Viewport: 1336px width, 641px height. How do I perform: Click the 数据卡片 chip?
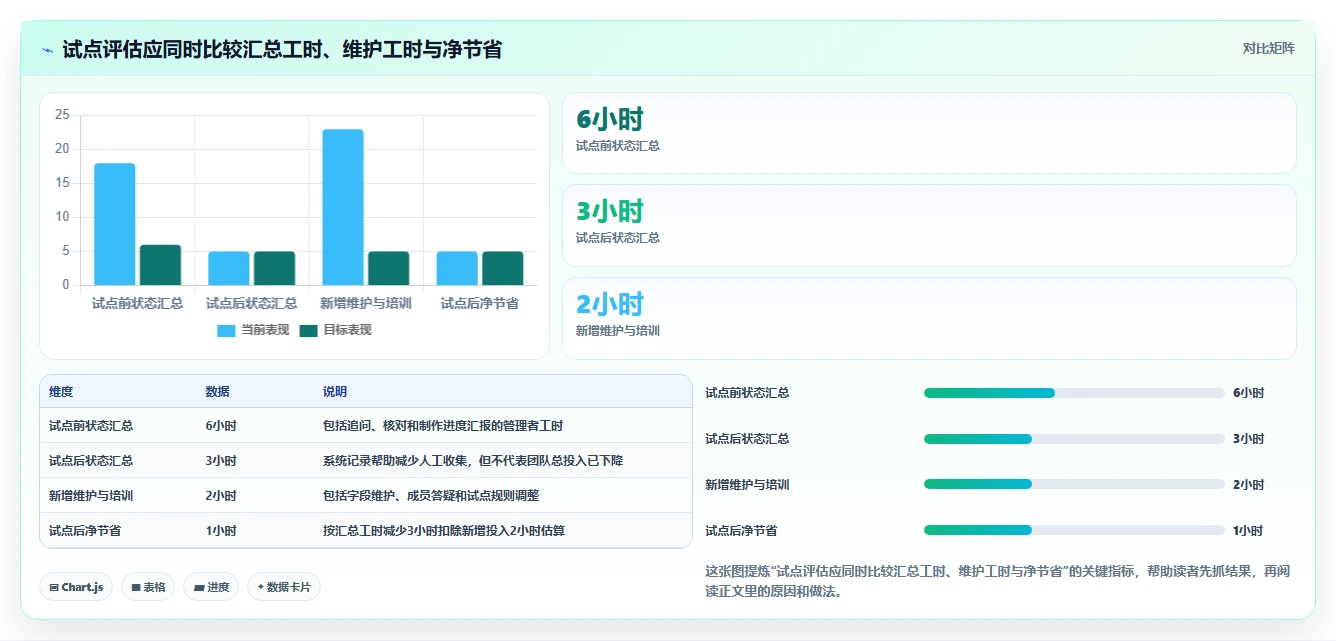pyautogui.click(x=284, y=587)
